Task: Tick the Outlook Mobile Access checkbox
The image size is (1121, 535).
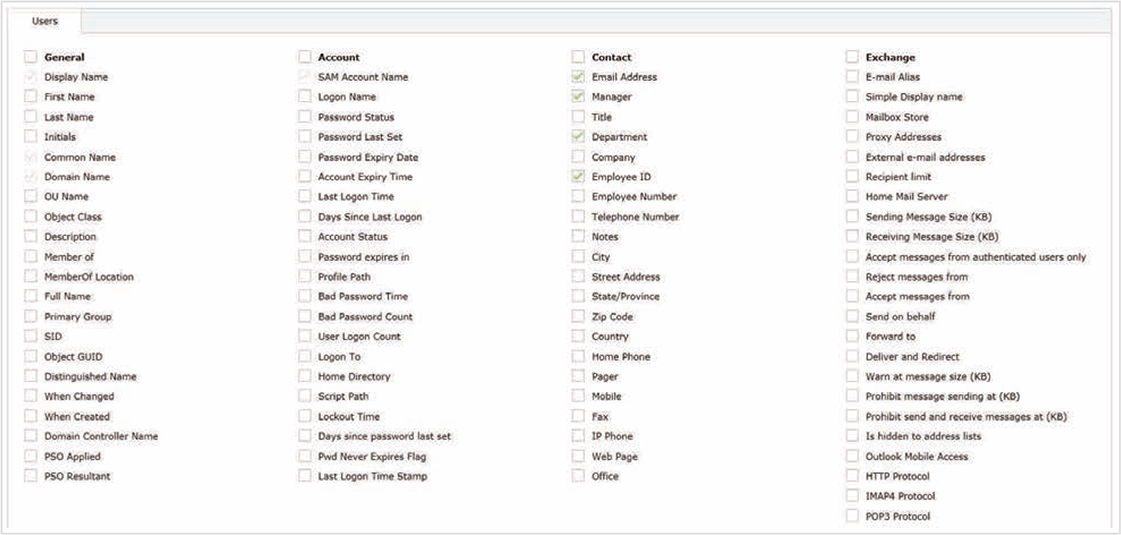Action: tap(852, 456)
